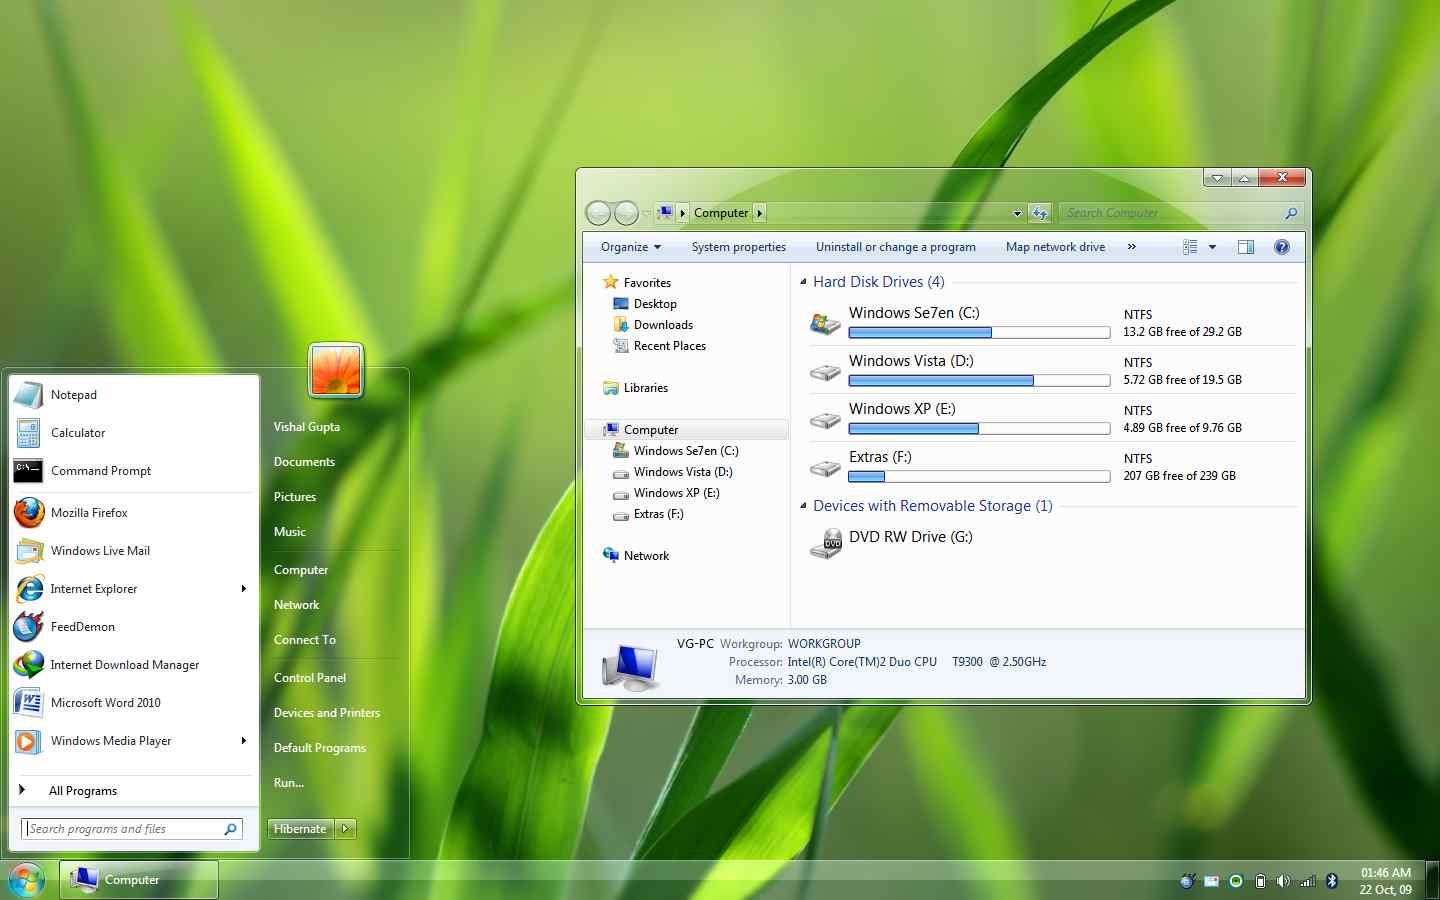Screen dimensions: 1440x900
Task: Click the network signal tray icon
Action: [1308, 881]
